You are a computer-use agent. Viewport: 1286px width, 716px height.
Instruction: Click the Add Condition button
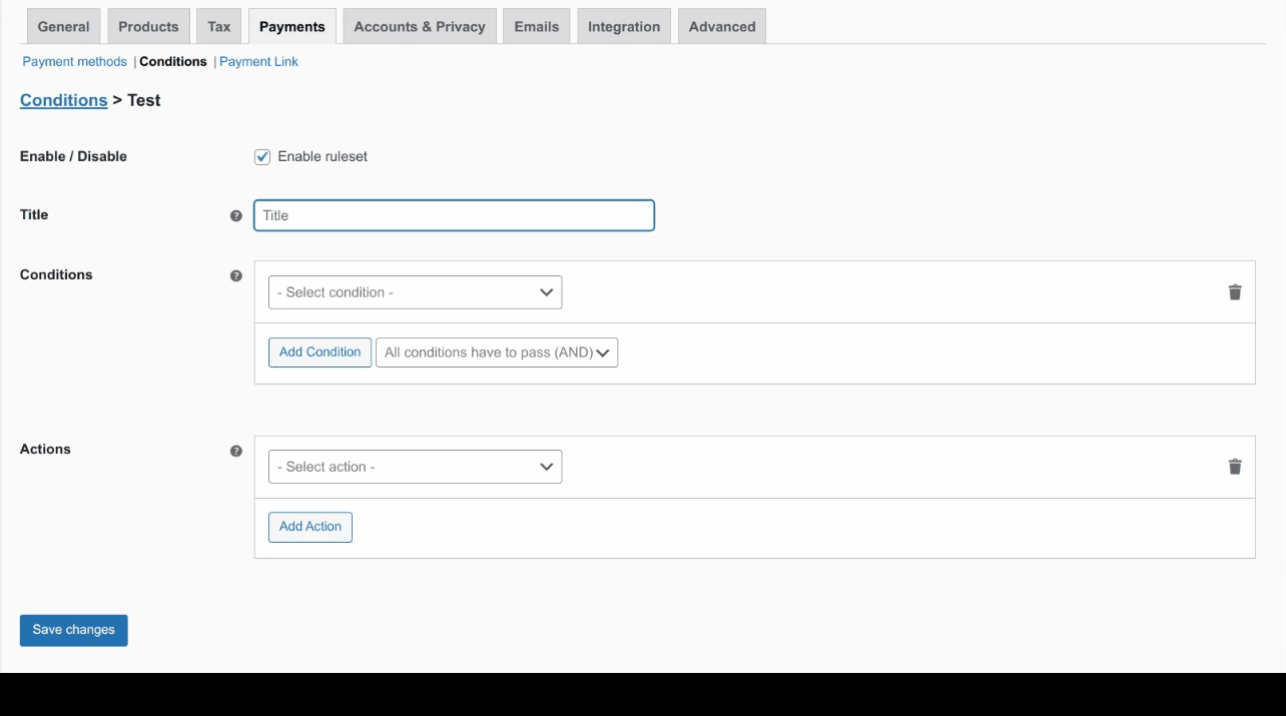tap(320, 352)
